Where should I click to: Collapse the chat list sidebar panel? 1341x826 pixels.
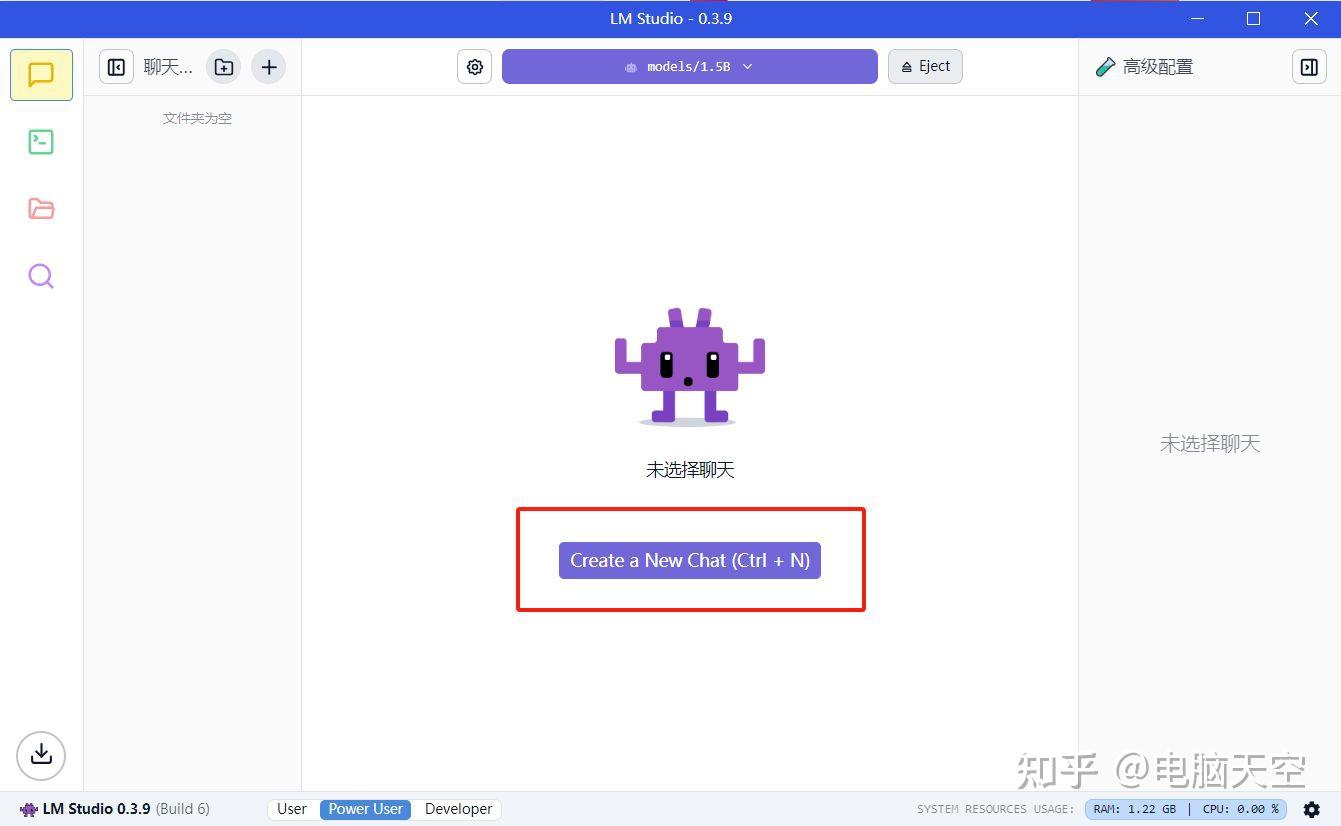pyautogui.click(x=116, y=67)
